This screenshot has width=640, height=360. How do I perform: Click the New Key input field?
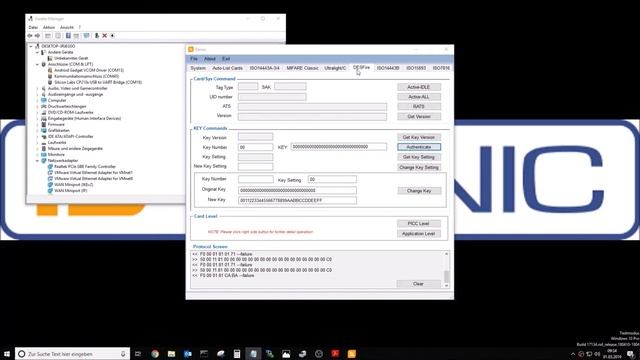coord(297,200)
